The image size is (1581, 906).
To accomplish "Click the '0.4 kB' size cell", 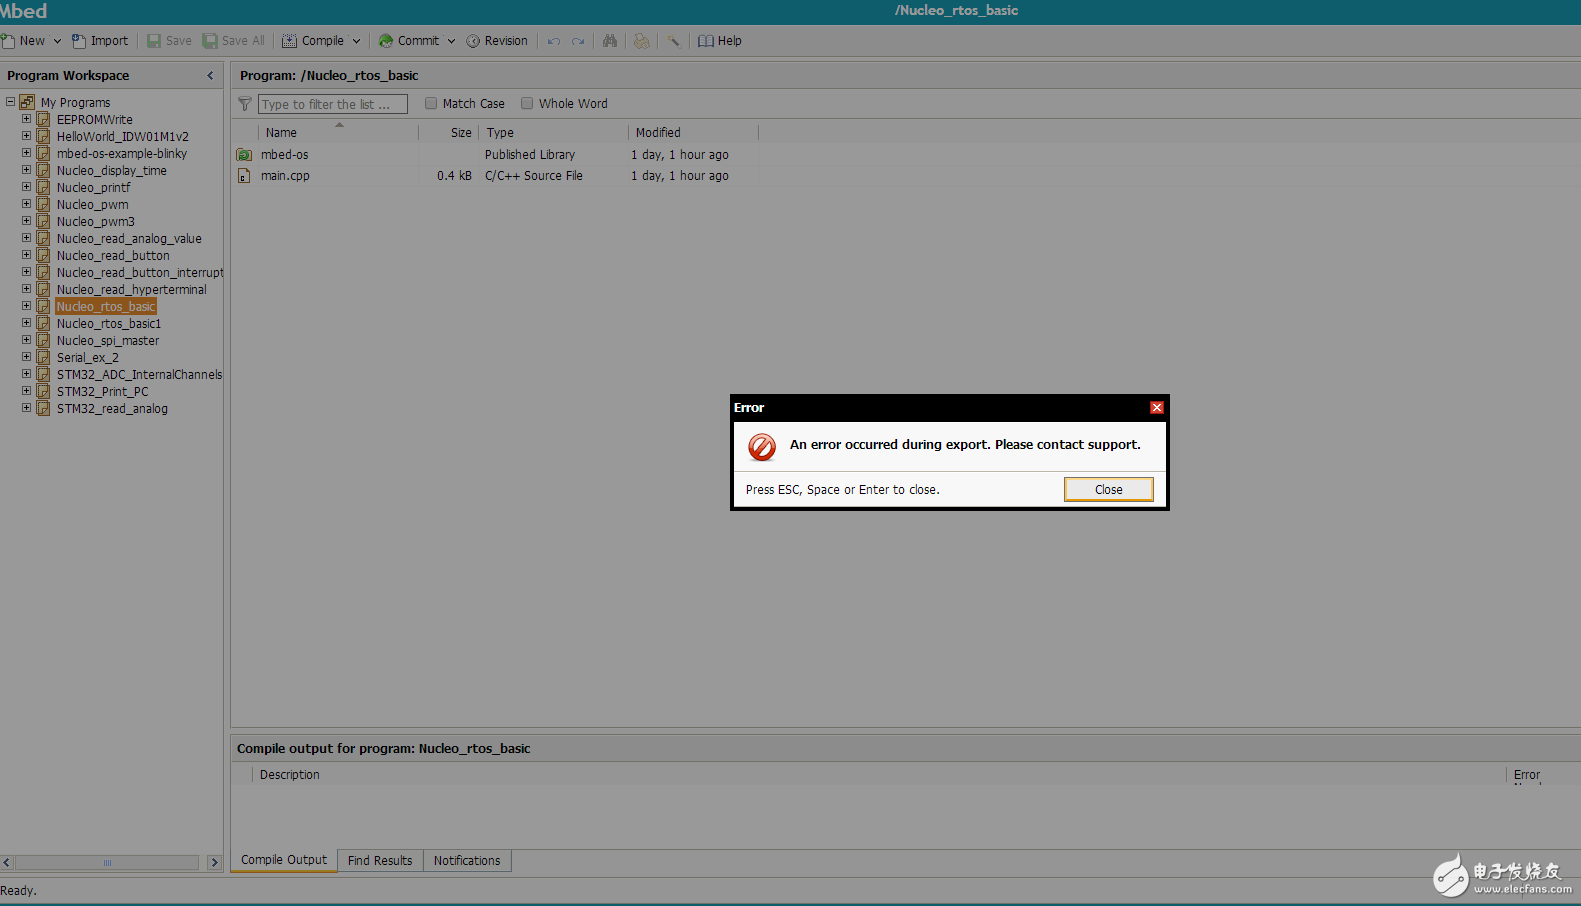I will coord(454,176).
